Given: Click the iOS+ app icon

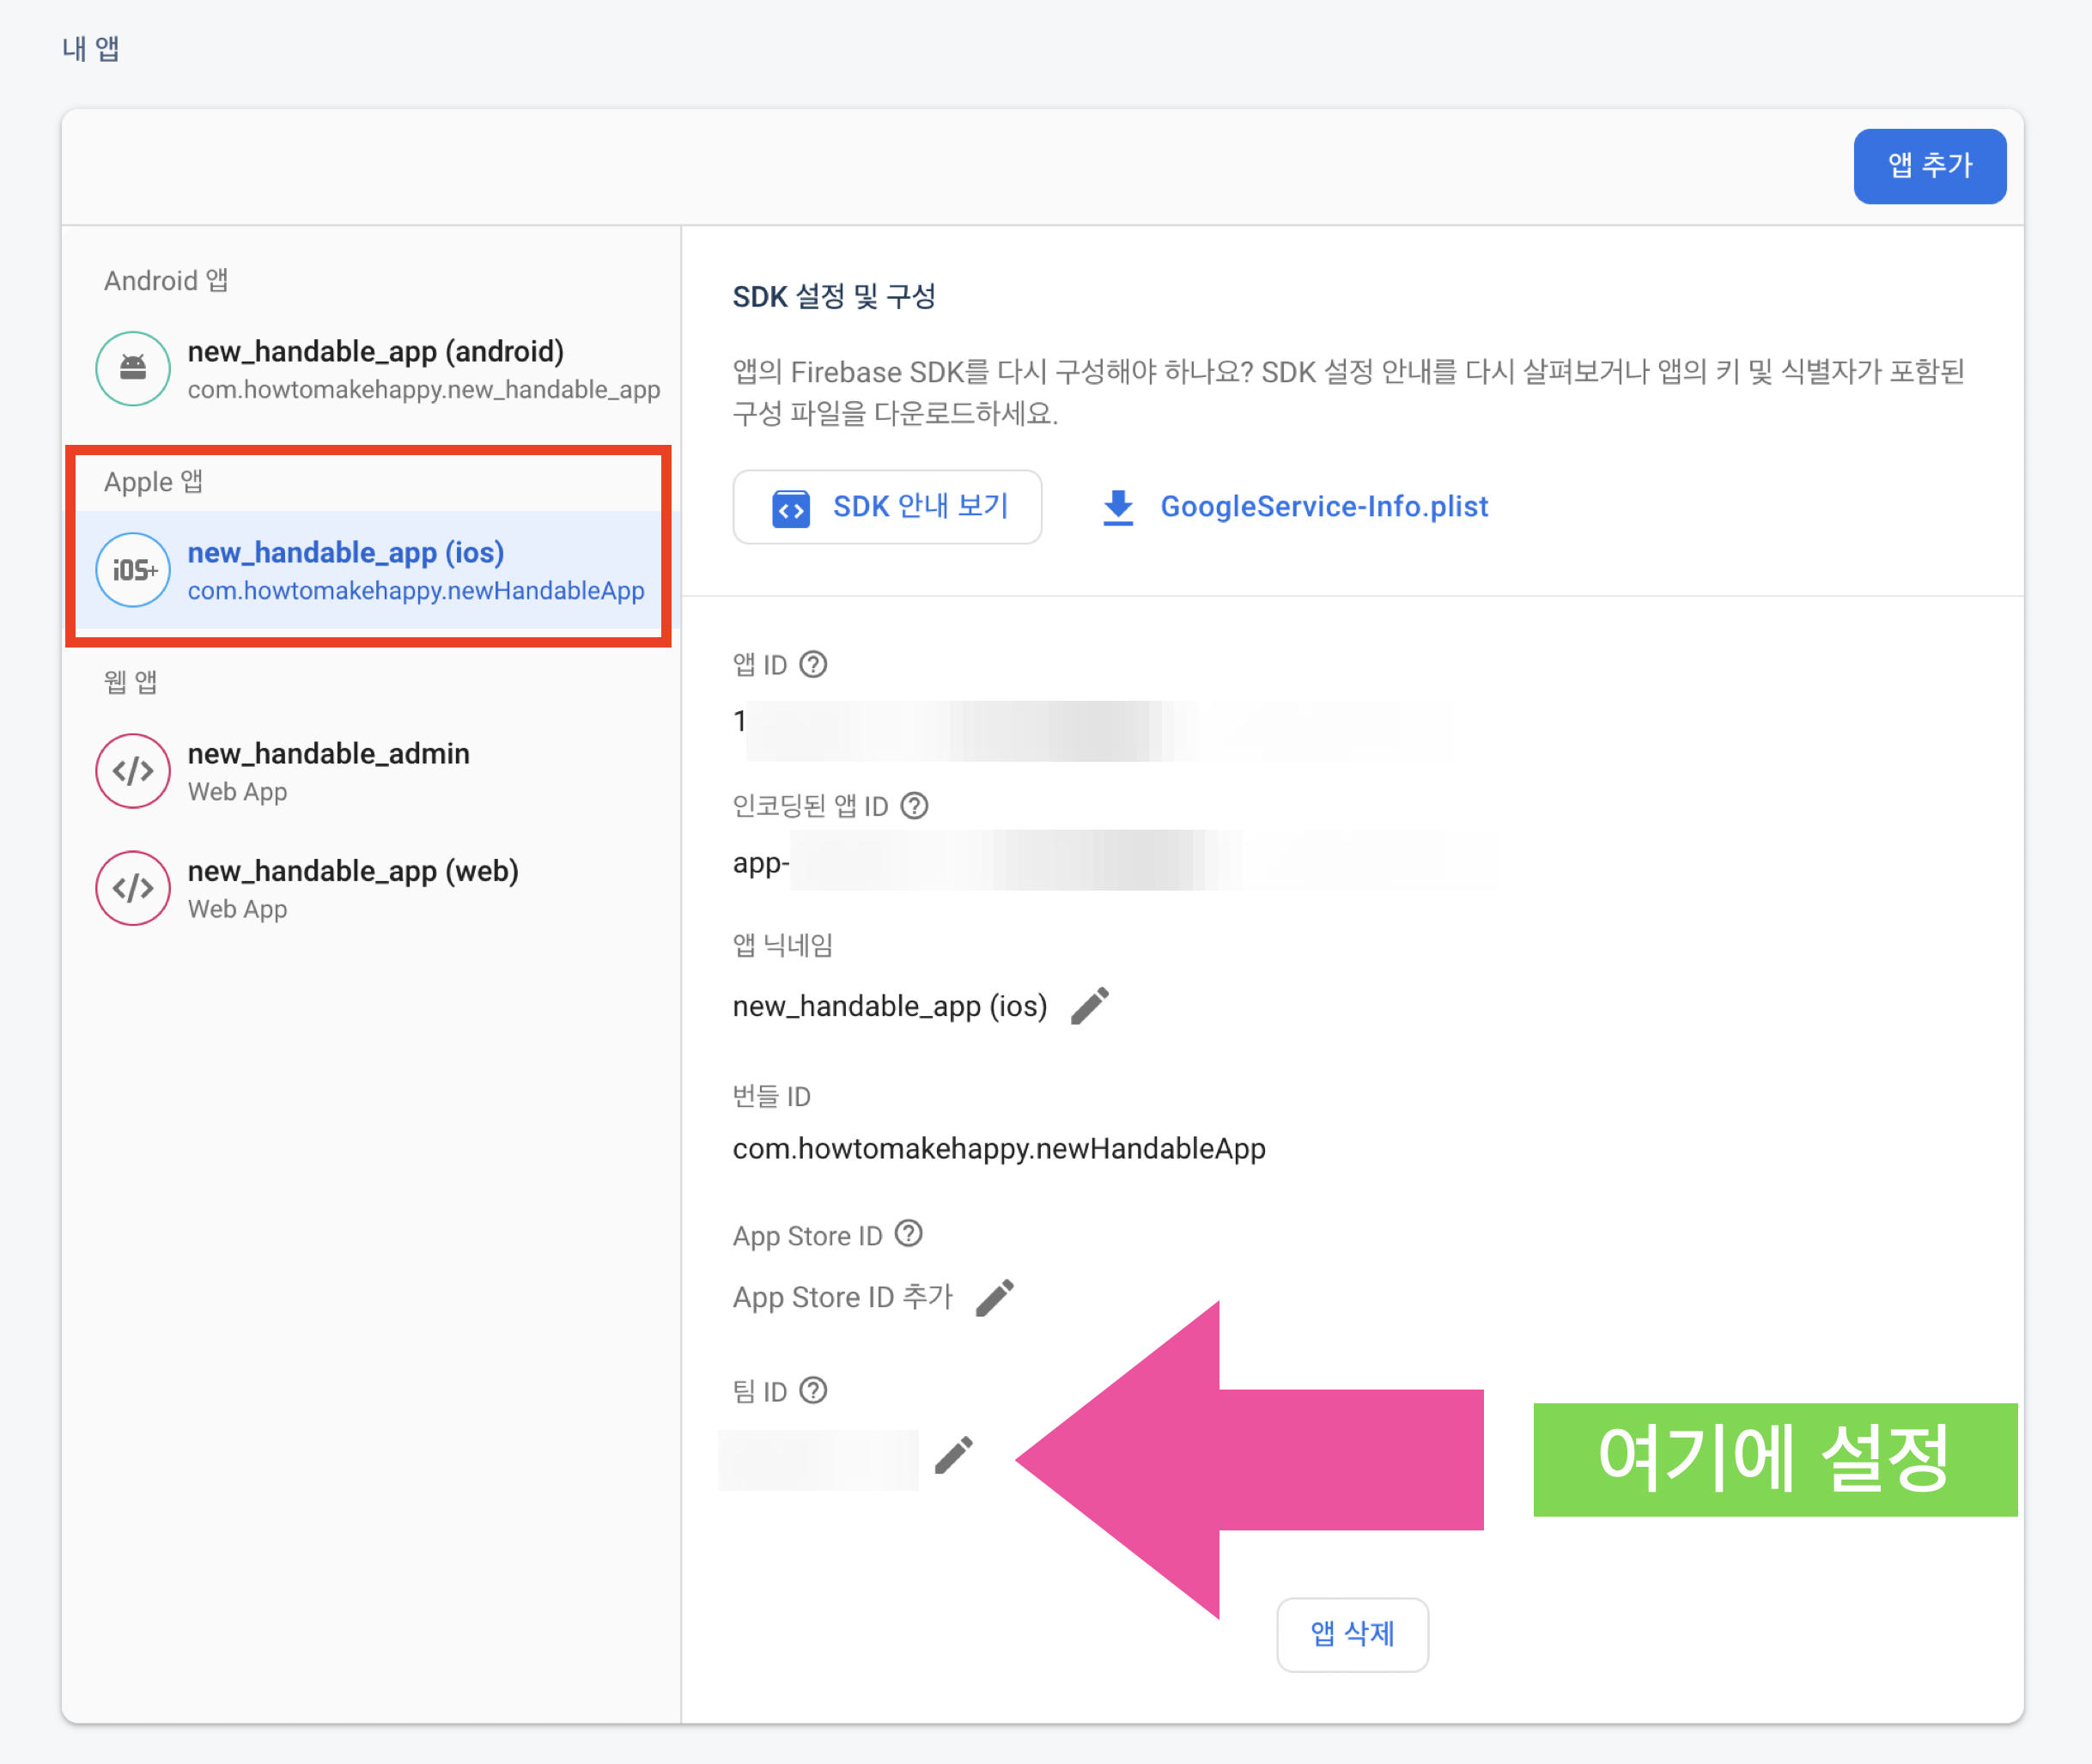Looking at the screenshot, I should coord(133,570).
